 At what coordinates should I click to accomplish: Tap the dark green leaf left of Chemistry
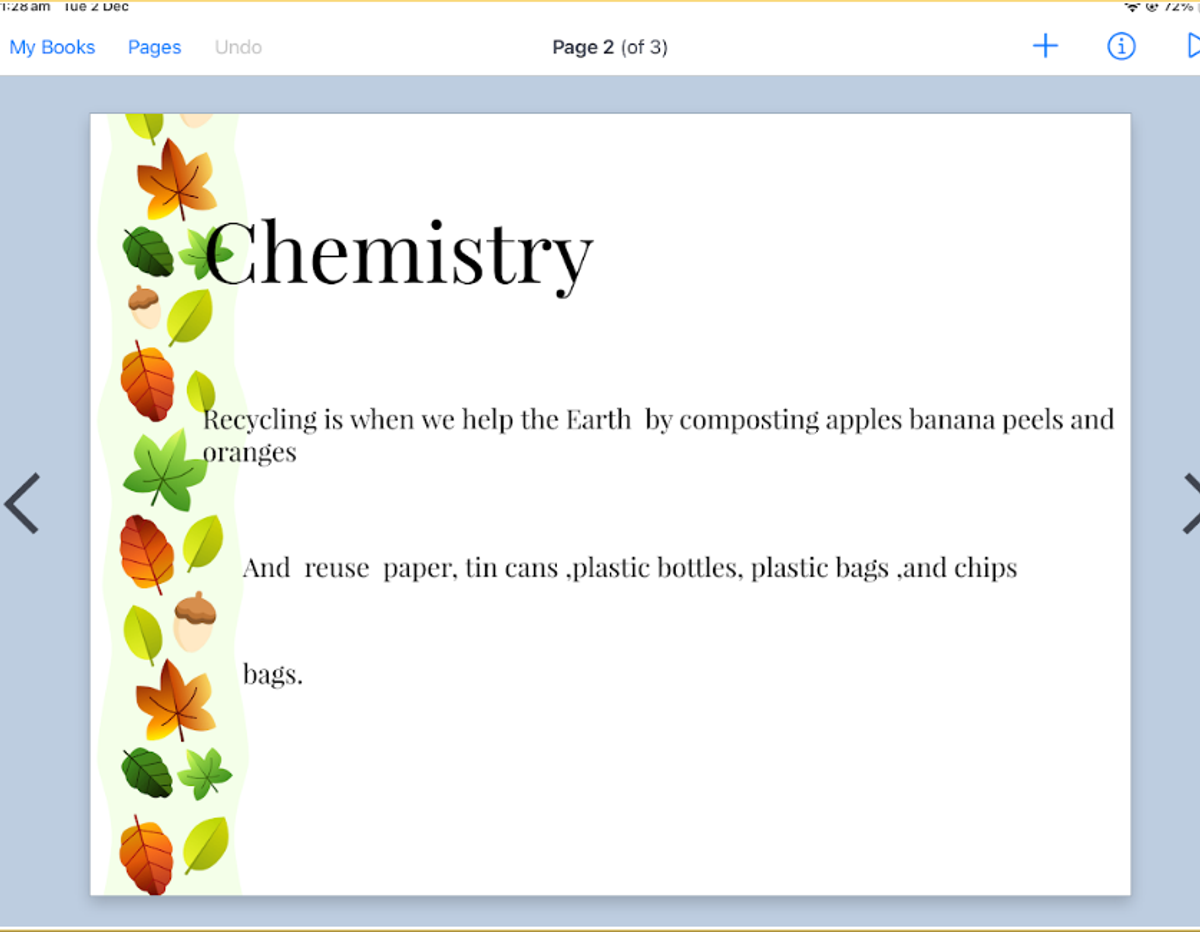147,251
